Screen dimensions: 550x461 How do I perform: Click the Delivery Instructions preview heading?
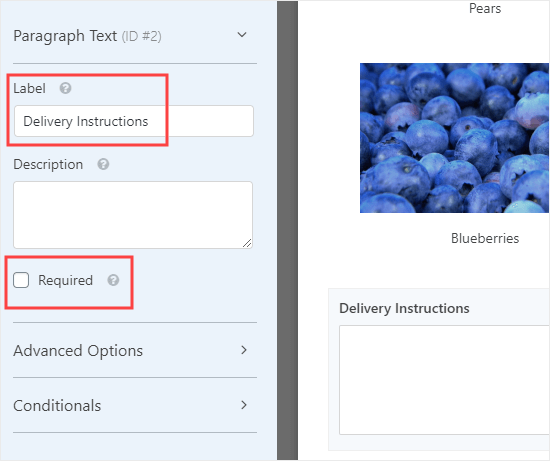coord(404,308)
